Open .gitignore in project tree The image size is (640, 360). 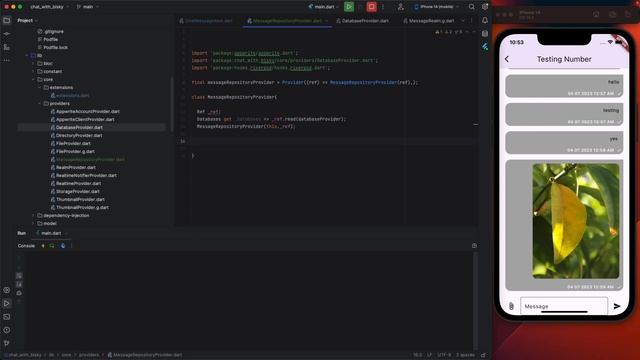[x=53, y=31]
